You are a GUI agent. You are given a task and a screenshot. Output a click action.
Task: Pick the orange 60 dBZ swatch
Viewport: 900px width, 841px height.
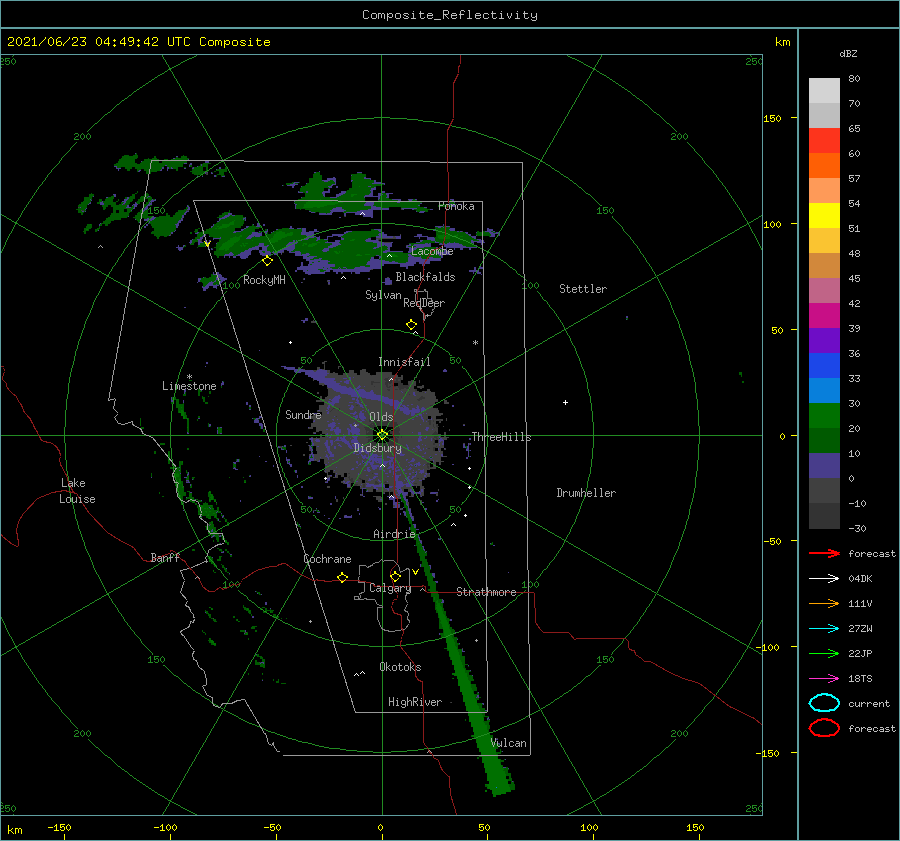click(824, 165)
